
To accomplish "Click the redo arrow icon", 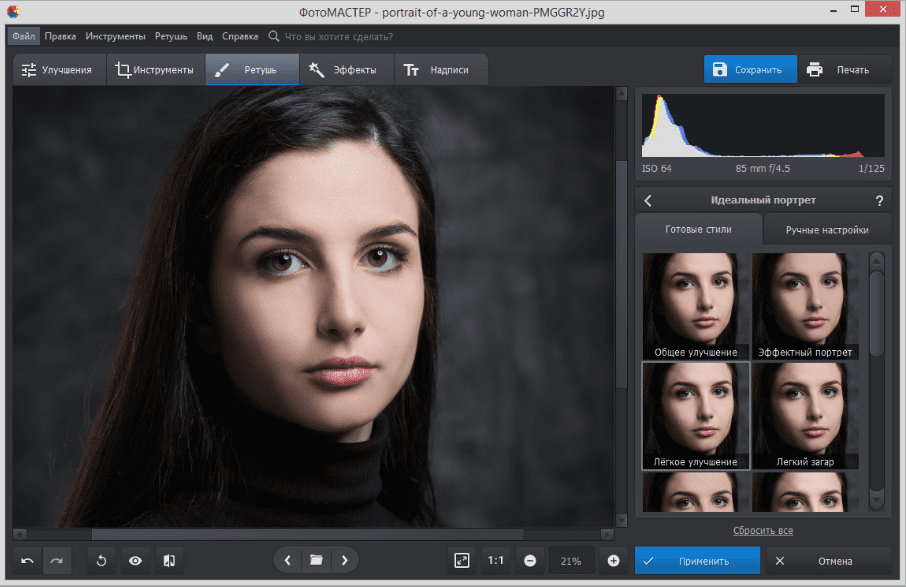I will click(x=57, y=561).
